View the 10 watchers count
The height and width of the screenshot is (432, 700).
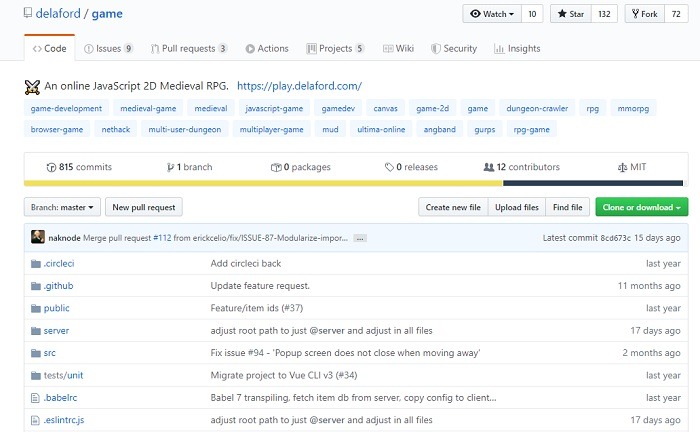point(532,14)
